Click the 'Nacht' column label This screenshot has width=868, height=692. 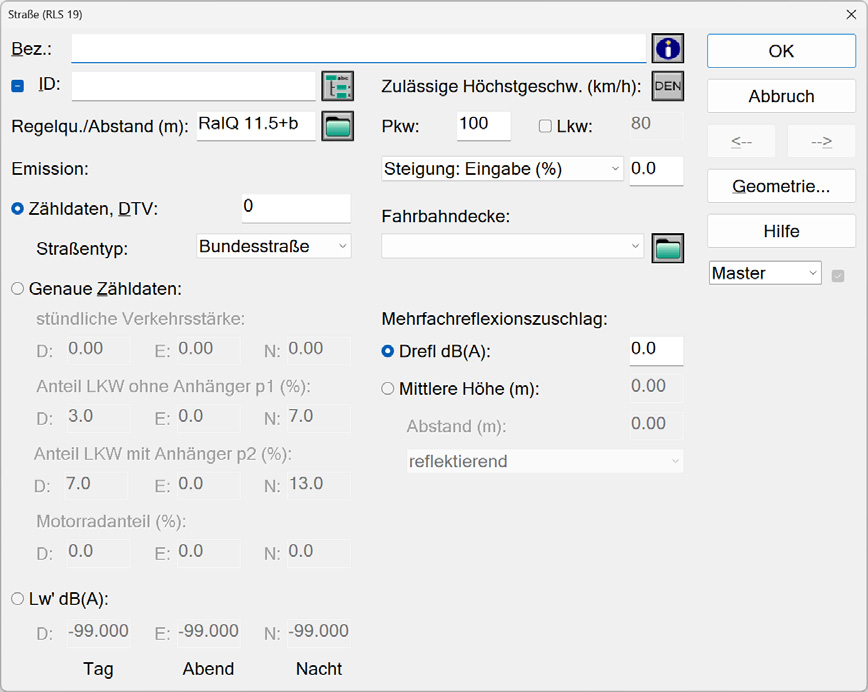[319, 669]
